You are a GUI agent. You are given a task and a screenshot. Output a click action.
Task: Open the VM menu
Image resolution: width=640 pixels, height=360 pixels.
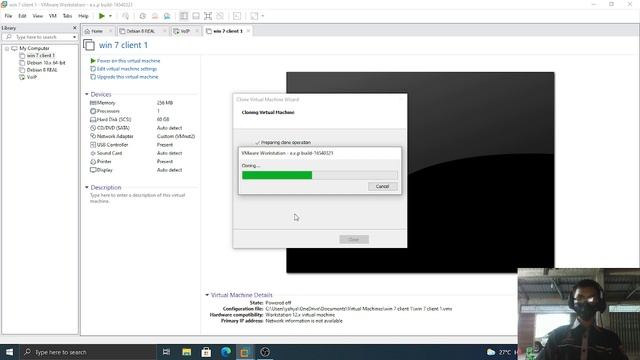tap(53, 16)
